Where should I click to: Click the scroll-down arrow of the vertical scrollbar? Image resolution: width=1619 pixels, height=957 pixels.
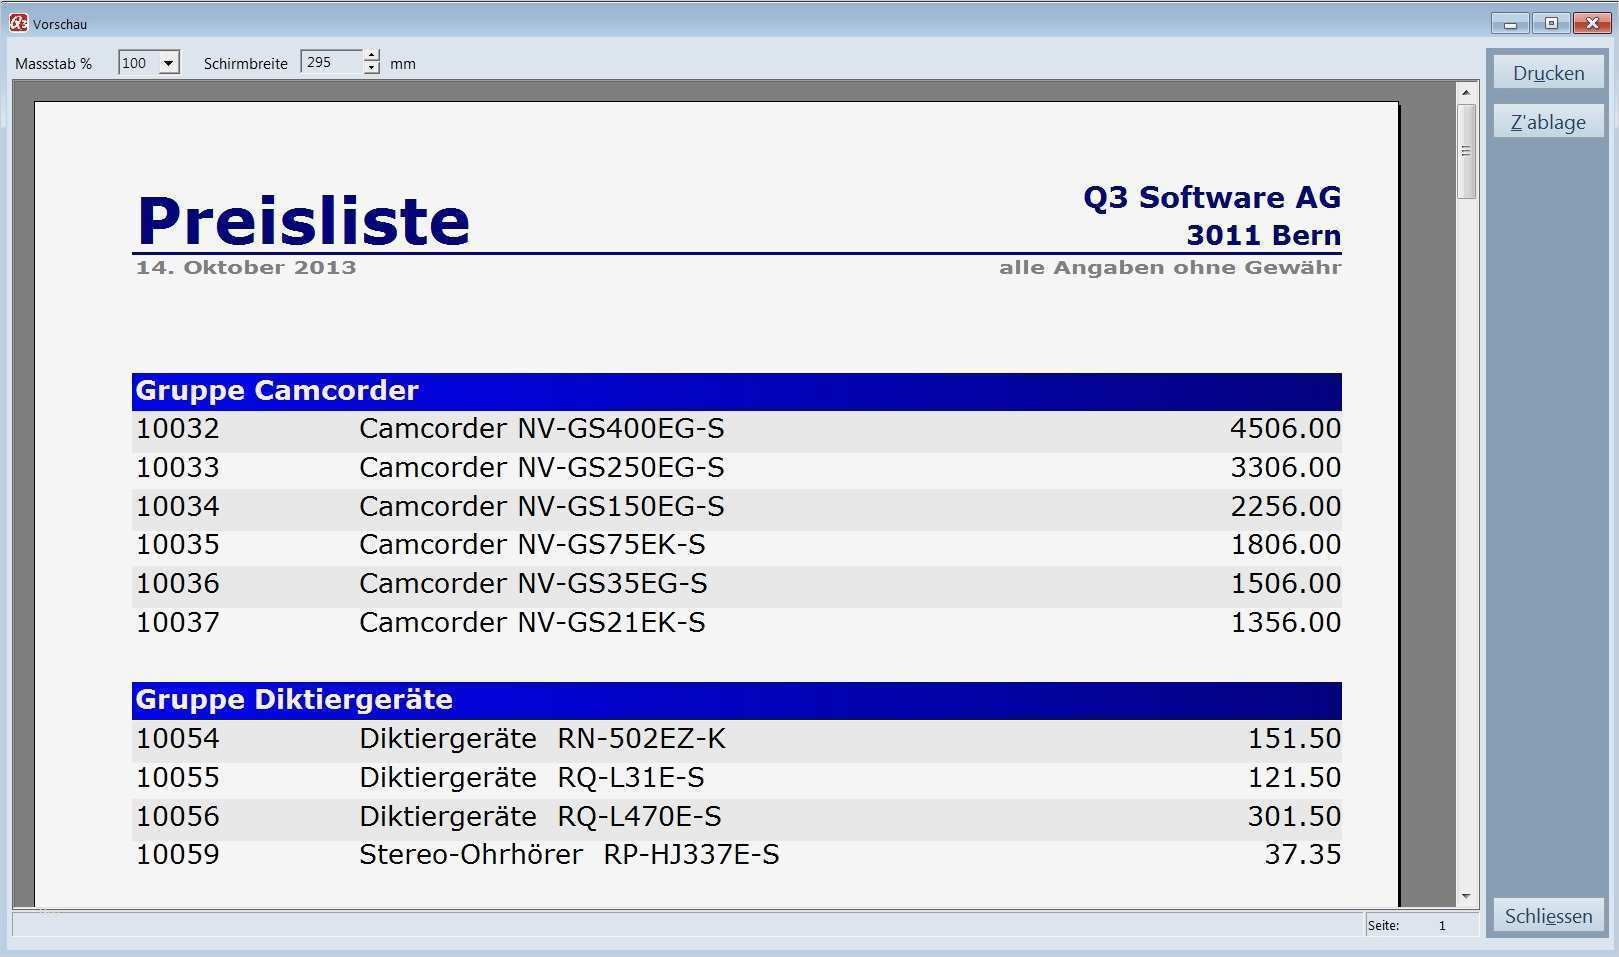(x=1466, y=894)
